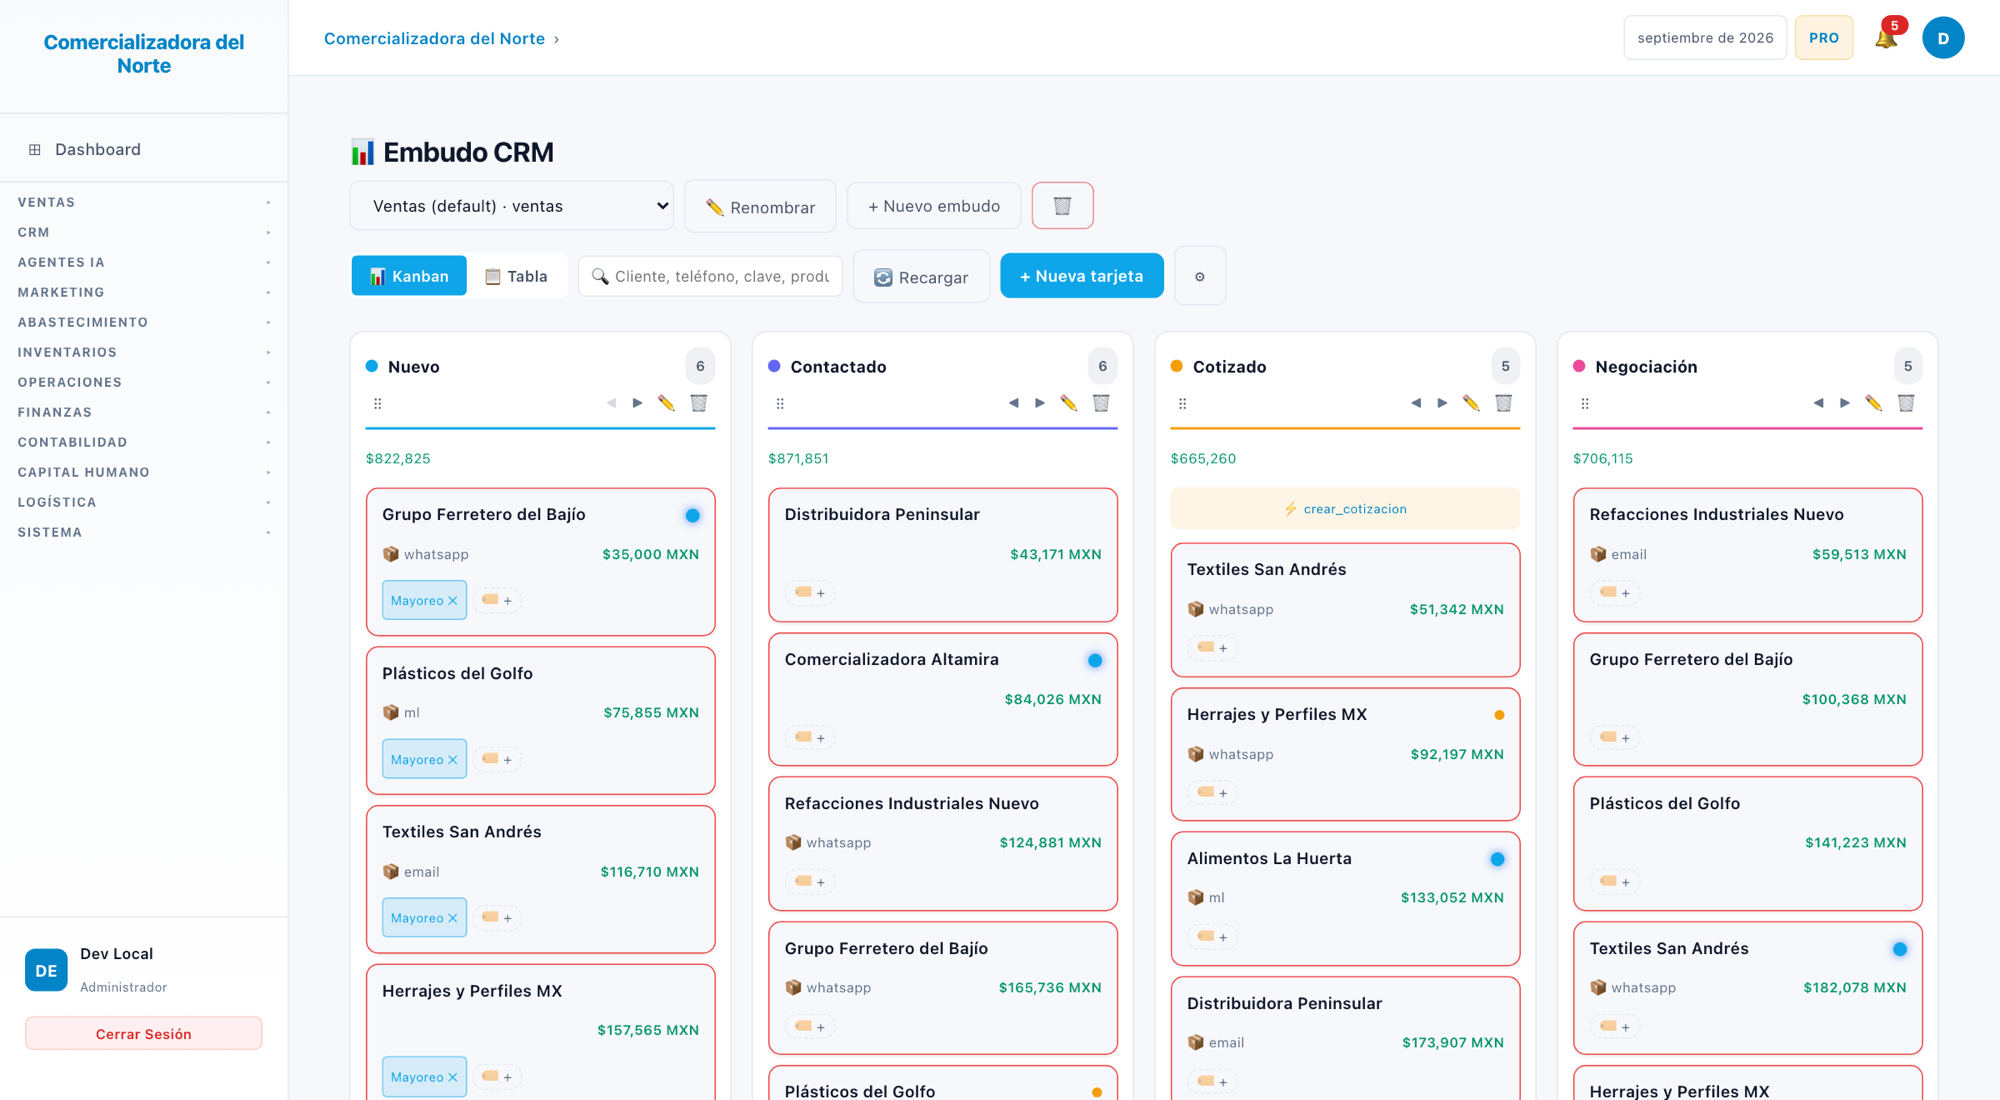Expand the ABASTECIMIENTO sidebar section

coord(144,322)
